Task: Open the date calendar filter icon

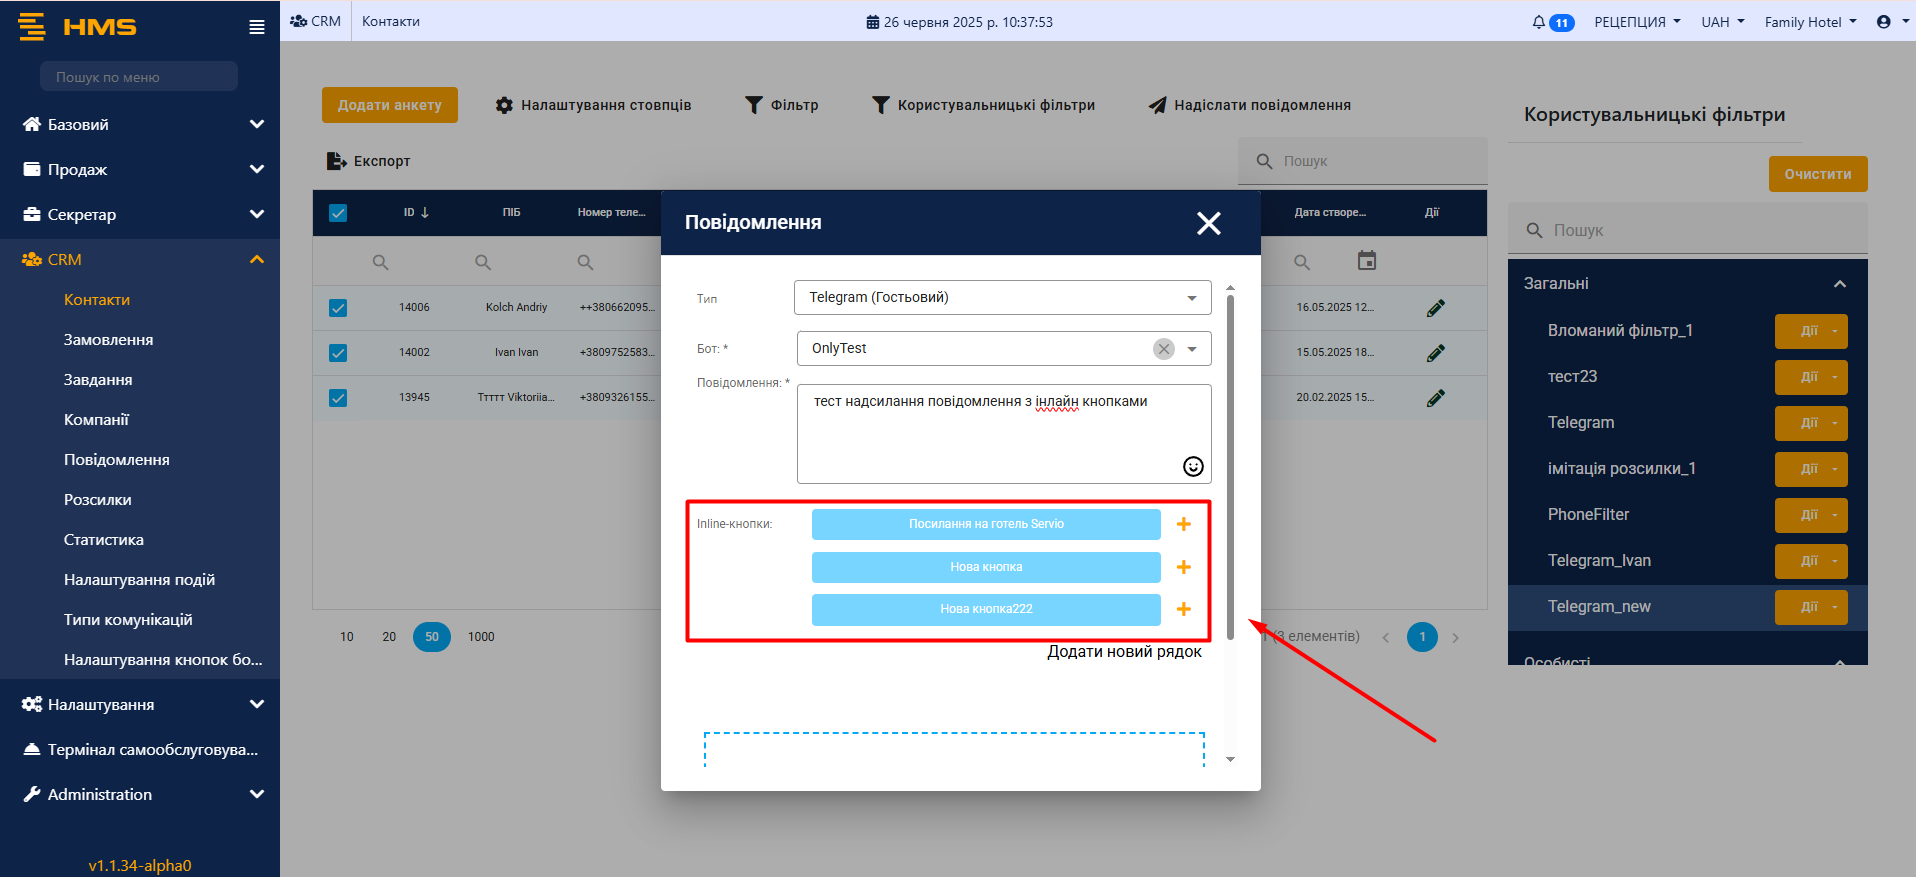Action: click(1366, 261)
